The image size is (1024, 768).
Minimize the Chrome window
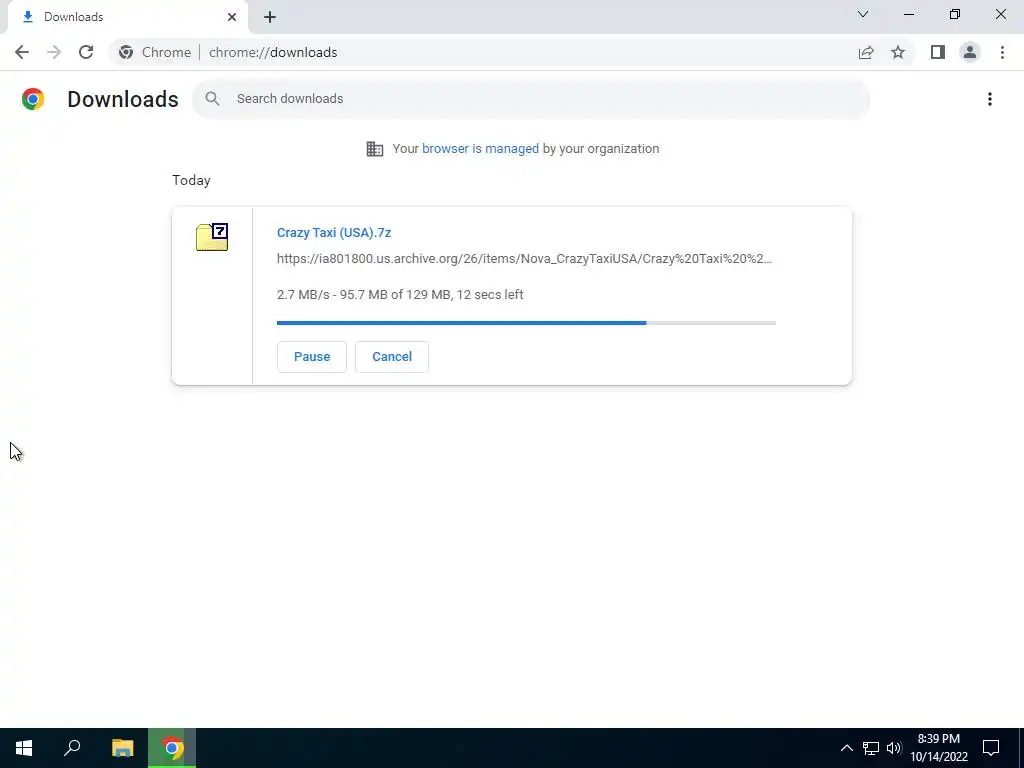coord(908,14)
